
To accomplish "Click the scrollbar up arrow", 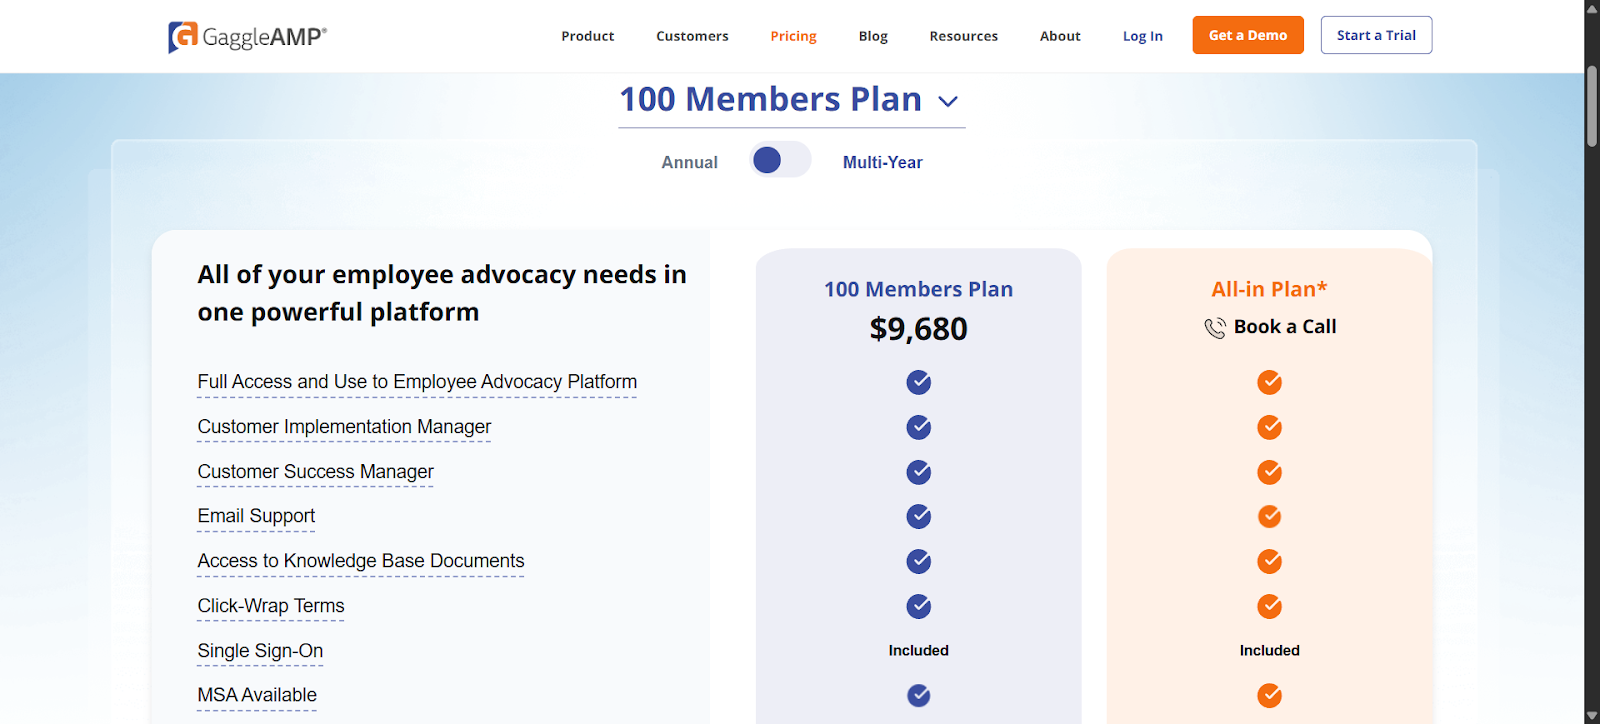I will (x=1592, y=8).
